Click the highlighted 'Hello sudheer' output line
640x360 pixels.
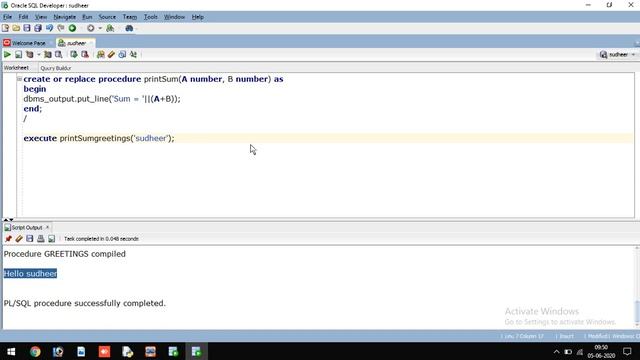[30, 273]
